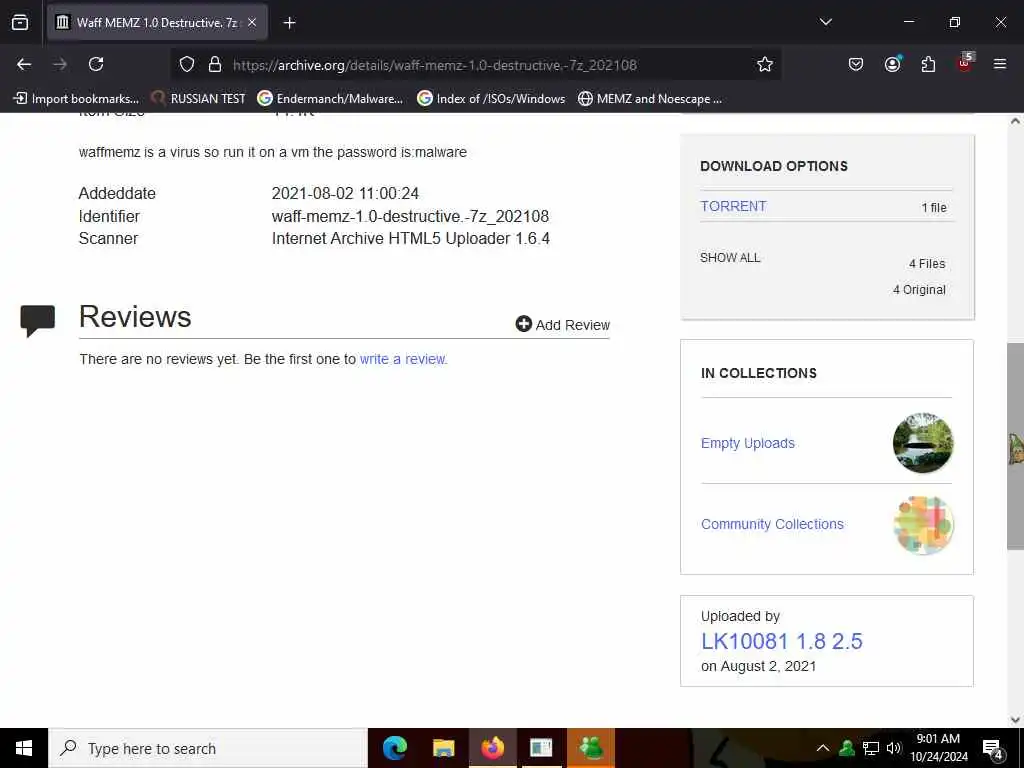Image resolution: width=1024 pixels, height=768 pixels.
Task: Open the RUSSIAN TEST bookmark
Action: (x=198, y=99)
